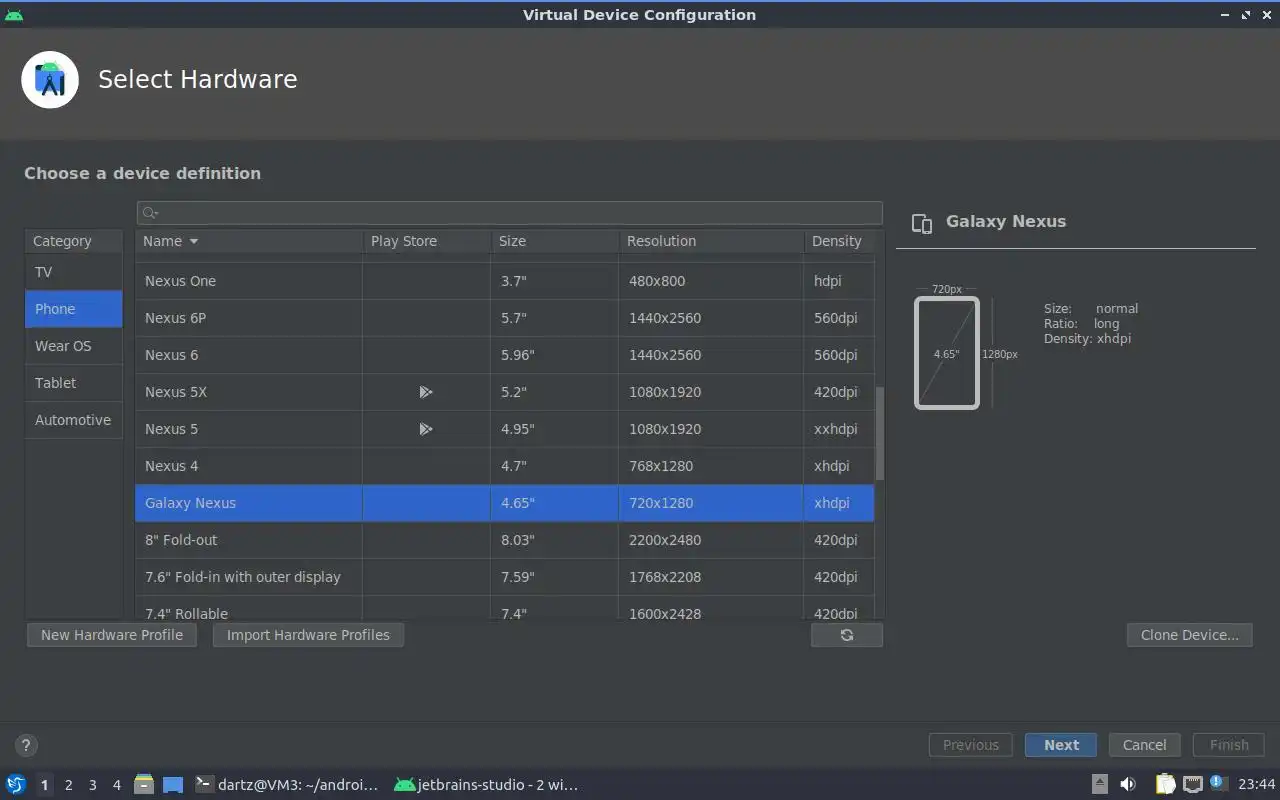Click the device icon next to Galaxy Nexus title
1280x800 pixels.
tap(922, 223)
